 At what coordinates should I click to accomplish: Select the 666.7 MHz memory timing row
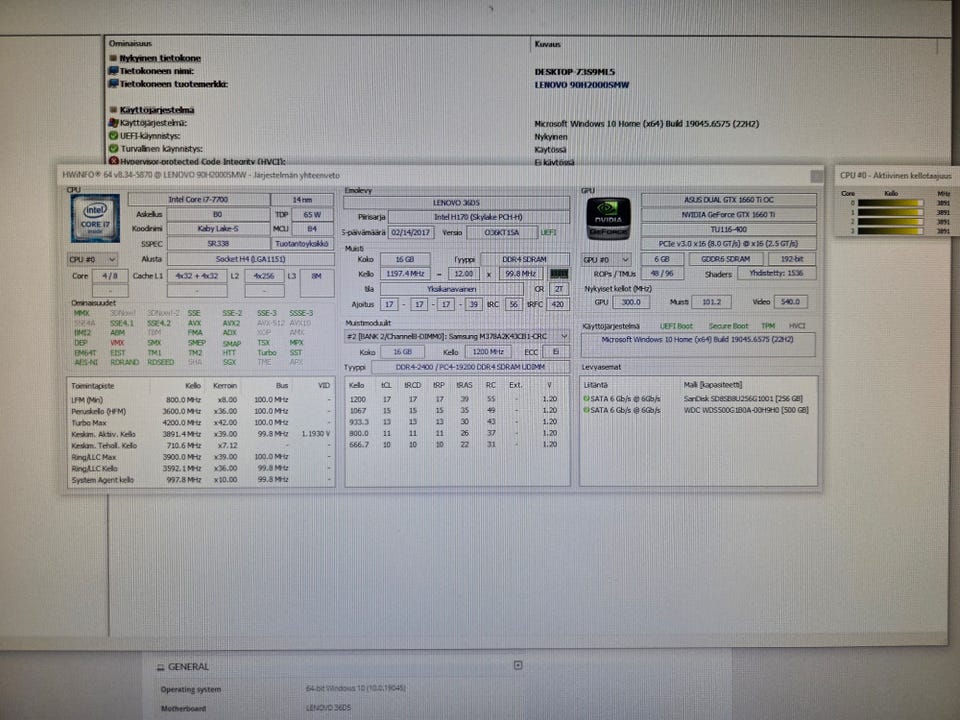click(x=456, y=445)
